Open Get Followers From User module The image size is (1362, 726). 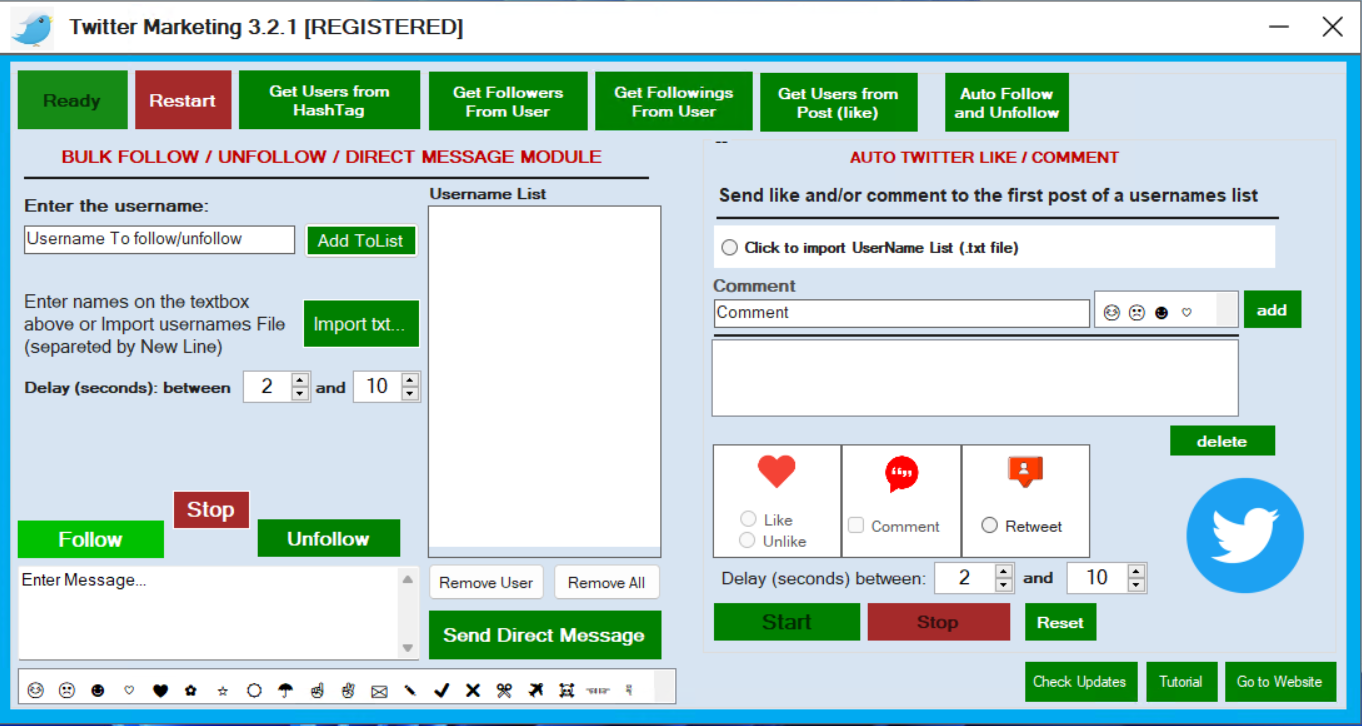tap(508, 101)
